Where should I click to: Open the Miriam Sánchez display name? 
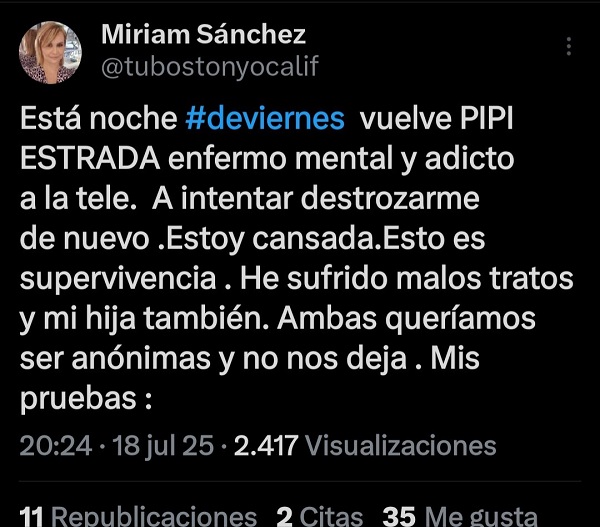pyautogui.click(x=203, y=34)
